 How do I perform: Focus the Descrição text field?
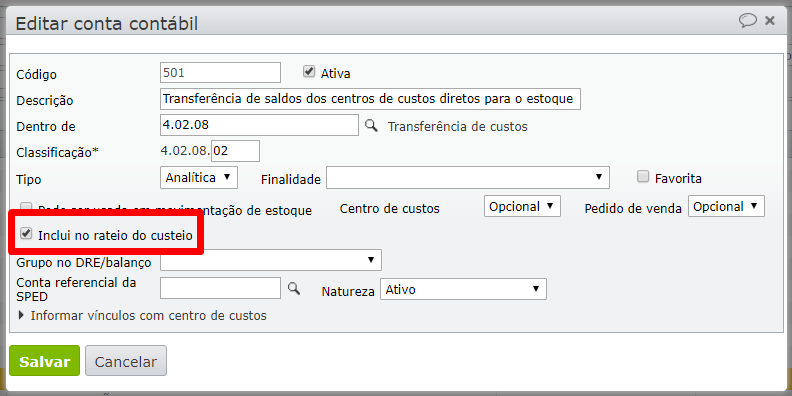370,98
